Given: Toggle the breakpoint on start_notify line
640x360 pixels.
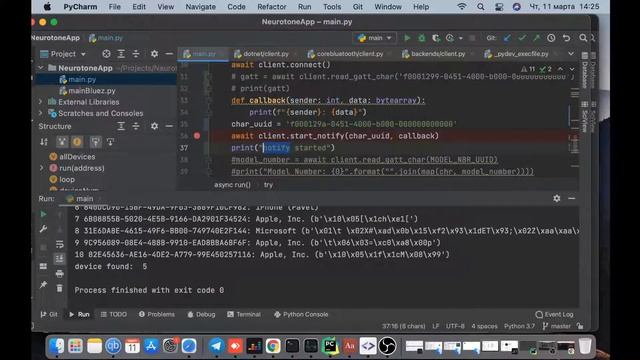Looking at the screenshot, I should 197,136.
